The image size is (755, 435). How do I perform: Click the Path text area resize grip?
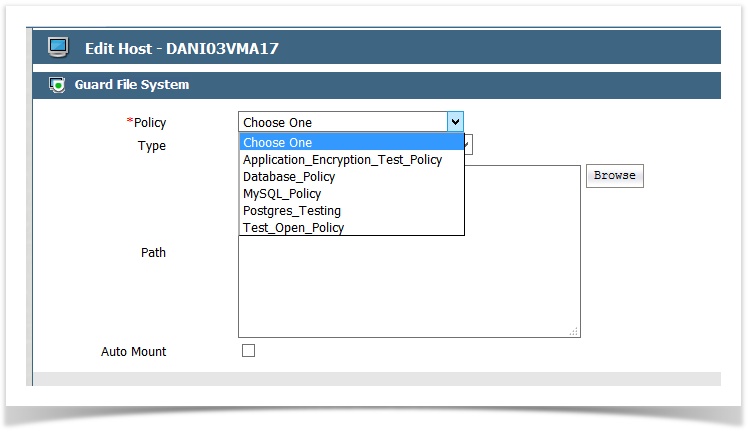coord(574,331)
